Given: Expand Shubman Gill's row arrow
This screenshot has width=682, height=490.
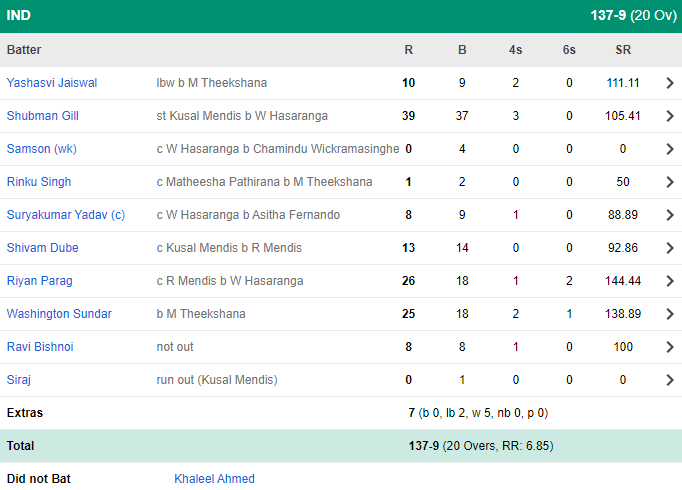Looking at the screenshot, I should pos(670,116).
